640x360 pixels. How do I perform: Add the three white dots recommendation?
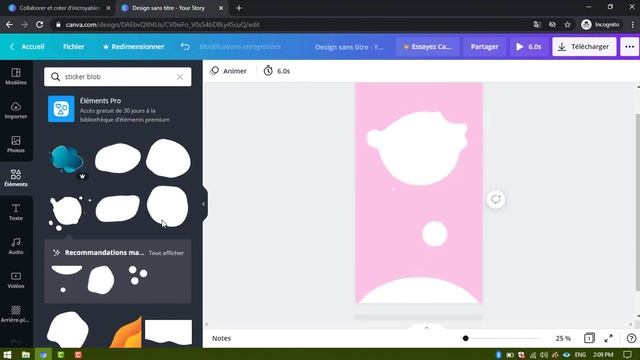coord(138,275)
